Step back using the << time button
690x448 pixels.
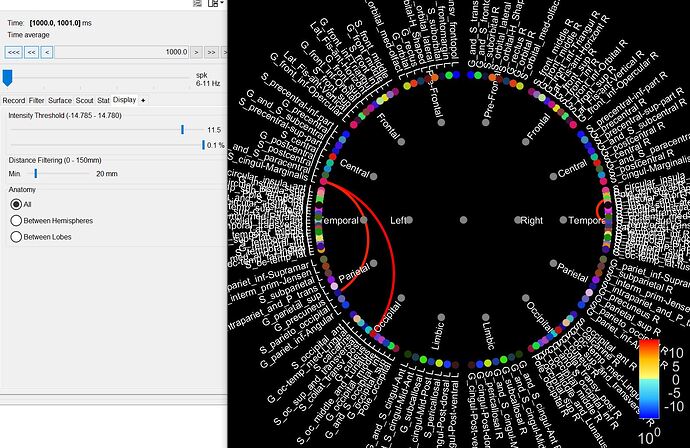pos(31,52)
